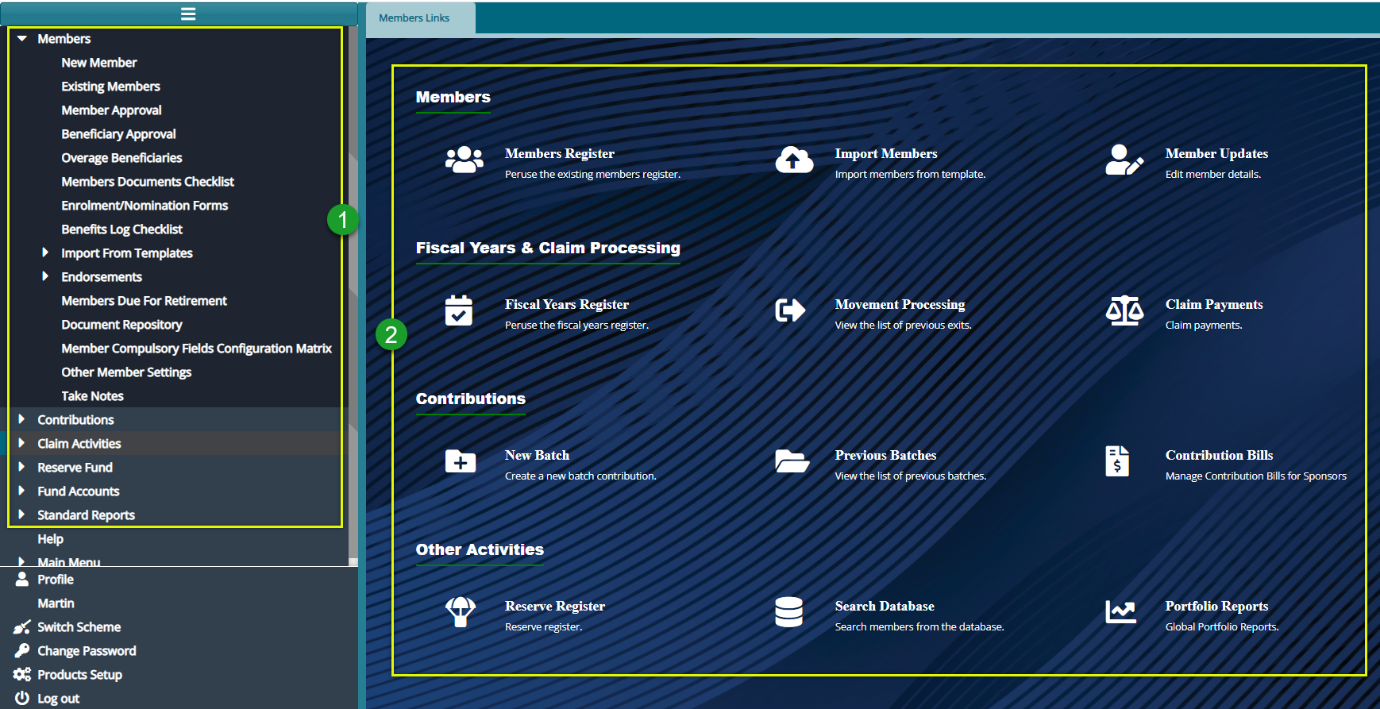This screenshot has width=1380, height=709.
Task: Click the Fiscal Years Register link title
Action: 567,305
